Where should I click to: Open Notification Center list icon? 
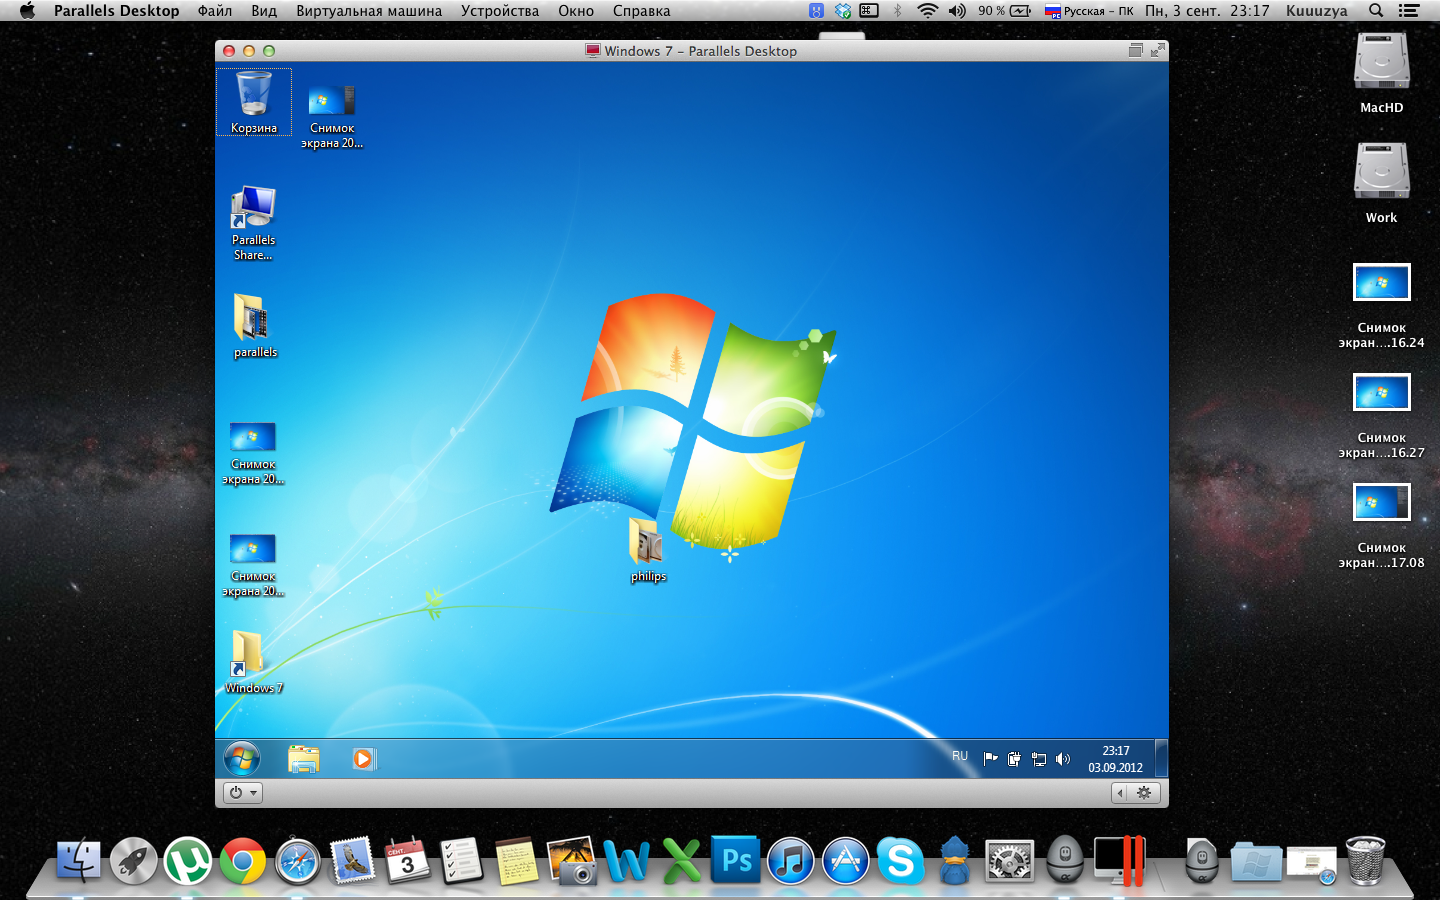[1409, 11]
